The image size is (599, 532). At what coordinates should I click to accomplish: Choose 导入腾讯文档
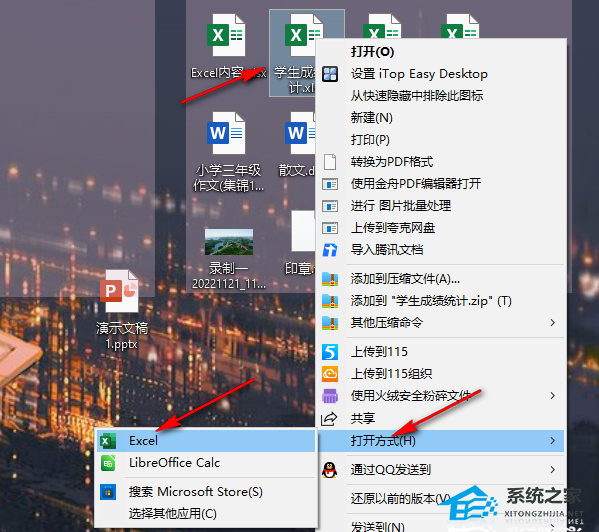(x=387, y=250)
